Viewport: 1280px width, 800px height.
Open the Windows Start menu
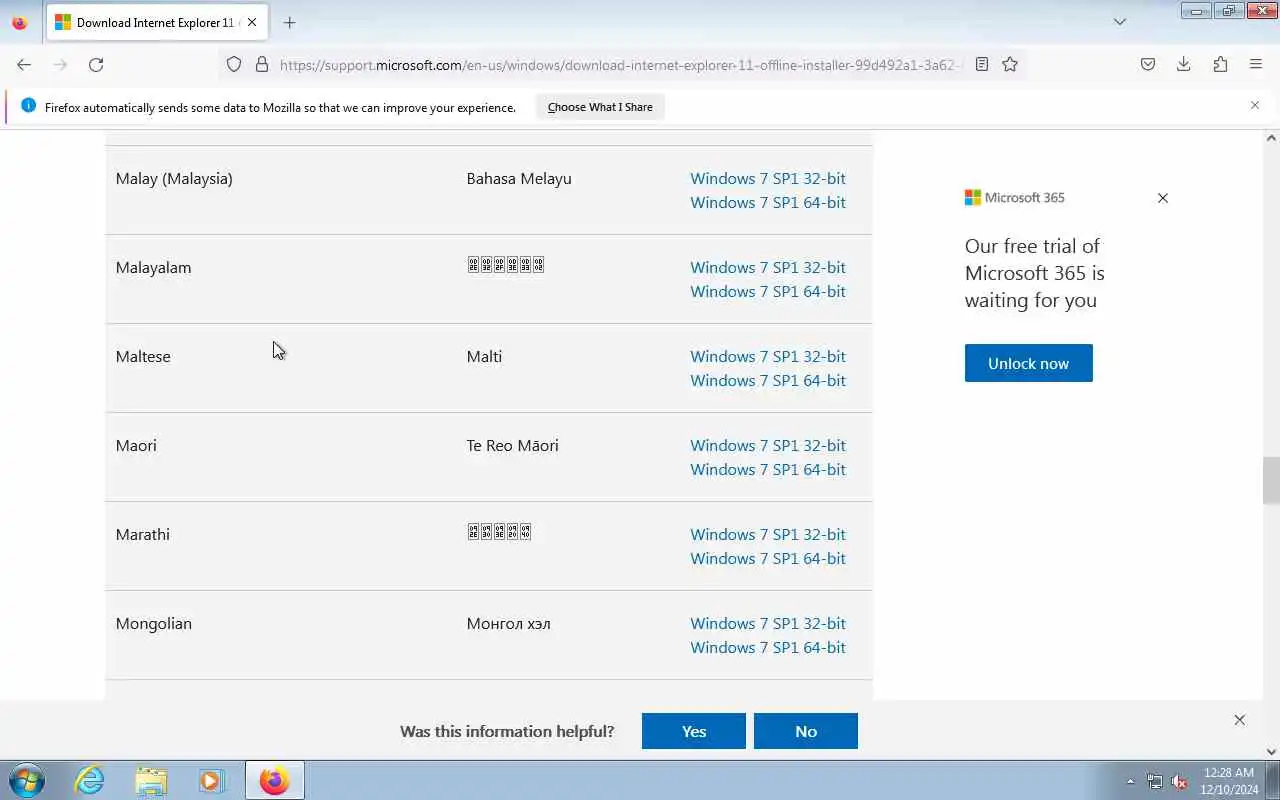27,780
